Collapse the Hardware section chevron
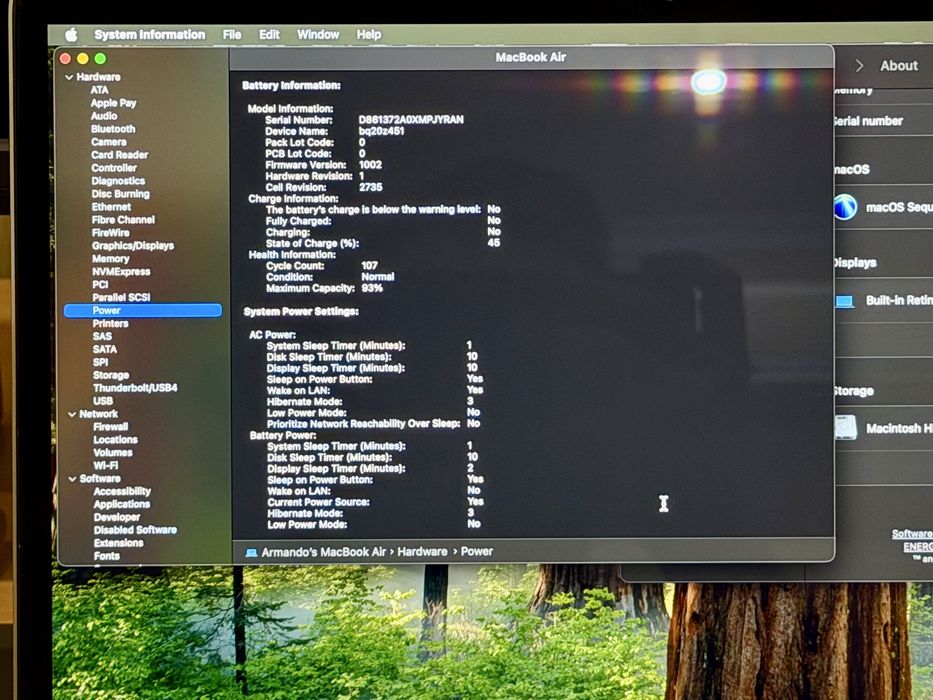This screenshot has height=700, width=933. (69, 77)
